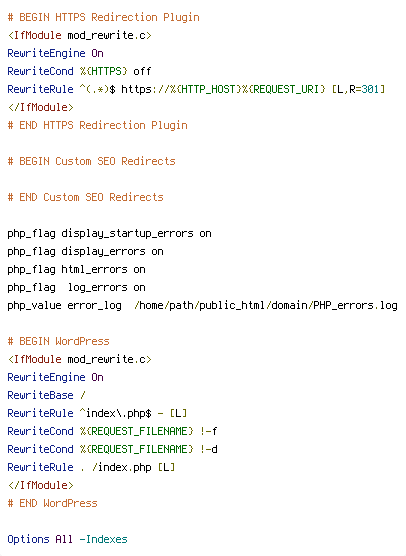Screen dimensions: 406x556
Task: Click the '[L,R=301]' flags text
Action: pos(358,89)
